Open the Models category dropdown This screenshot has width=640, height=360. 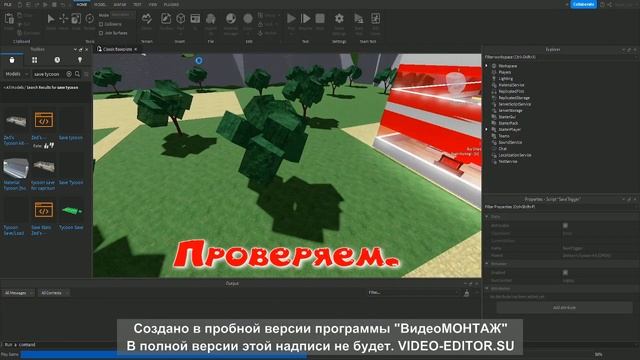click(x=16, y=74)
